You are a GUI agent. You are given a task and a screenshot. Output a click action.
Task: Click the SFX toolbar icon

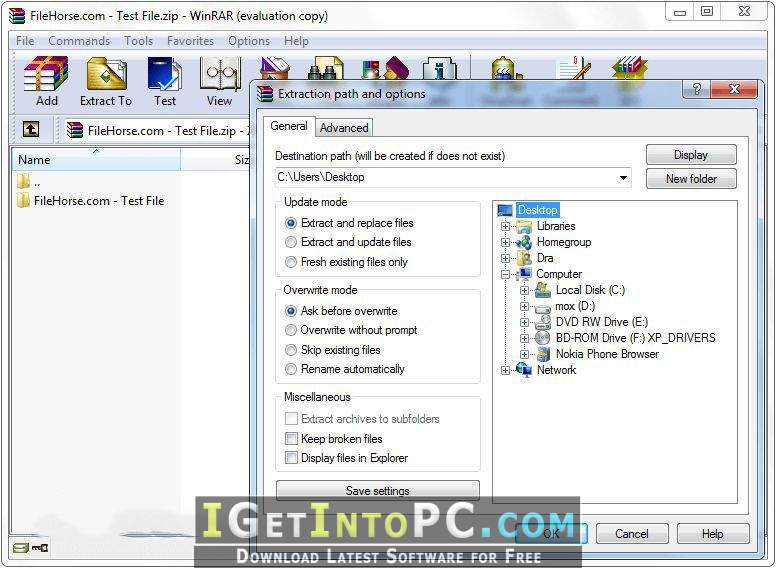[630, 68]
